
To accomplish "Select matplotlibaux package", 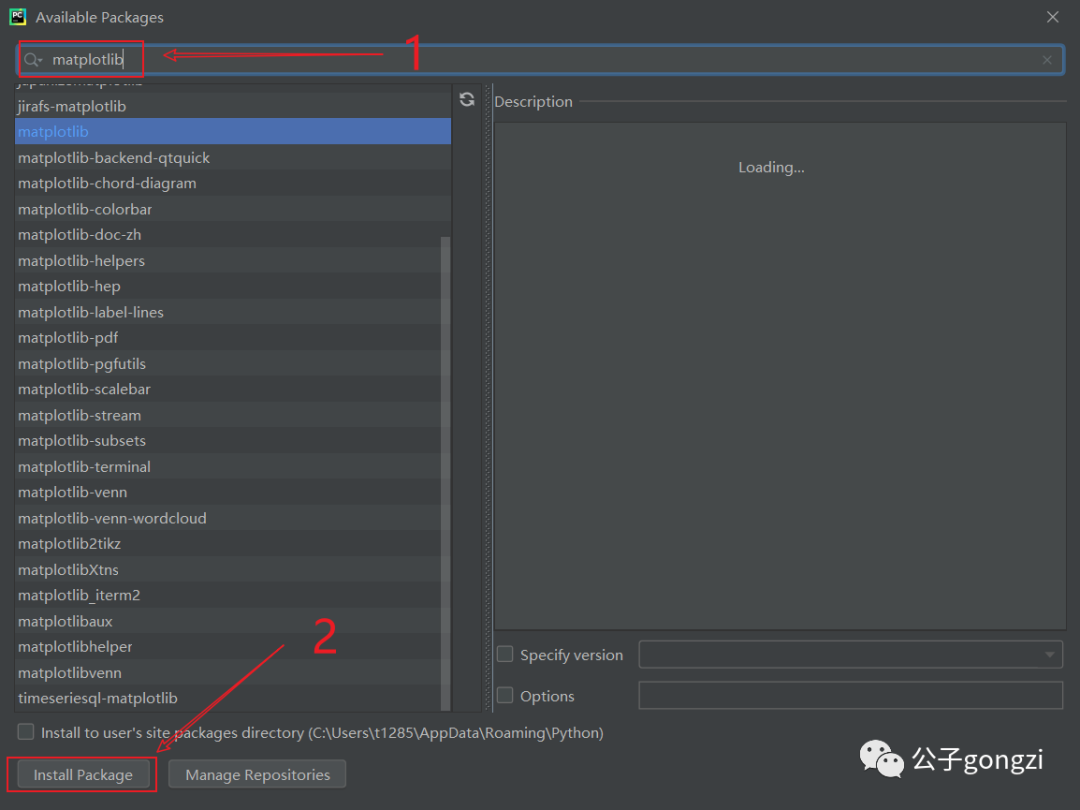I will click(x=227, y=621).
